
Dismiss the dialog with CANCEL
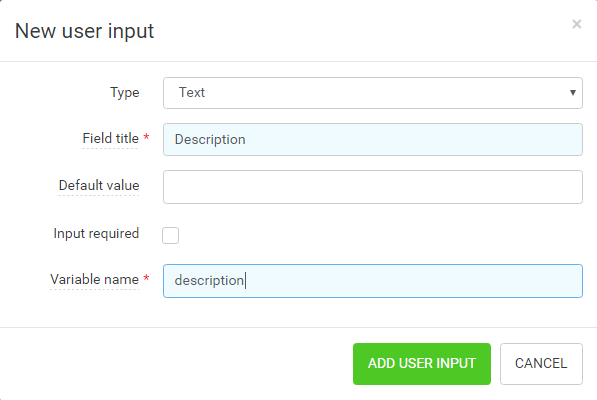pos(541,364)
